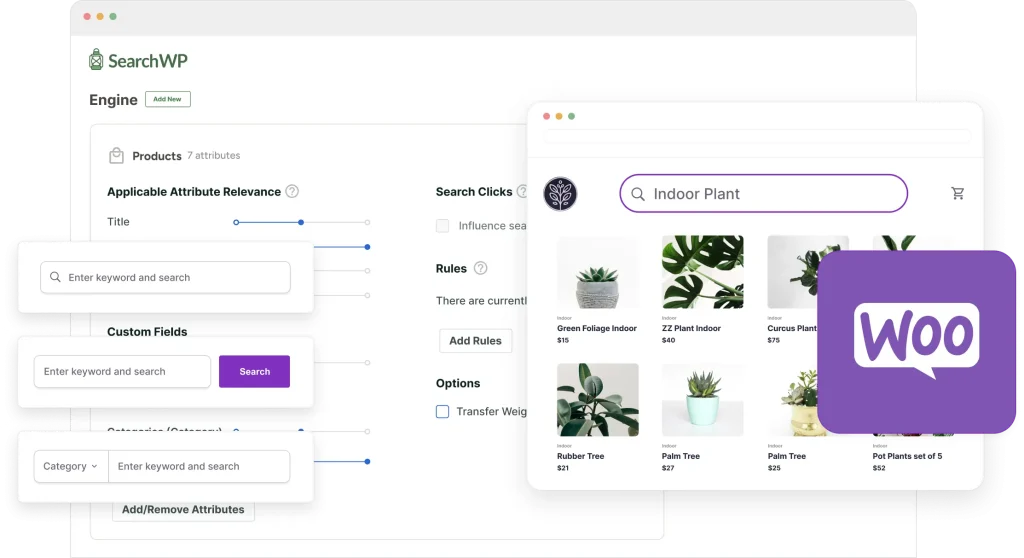Focus the top Enter keyword and search field
The image size is (1024, 558).
pos(165,277)
